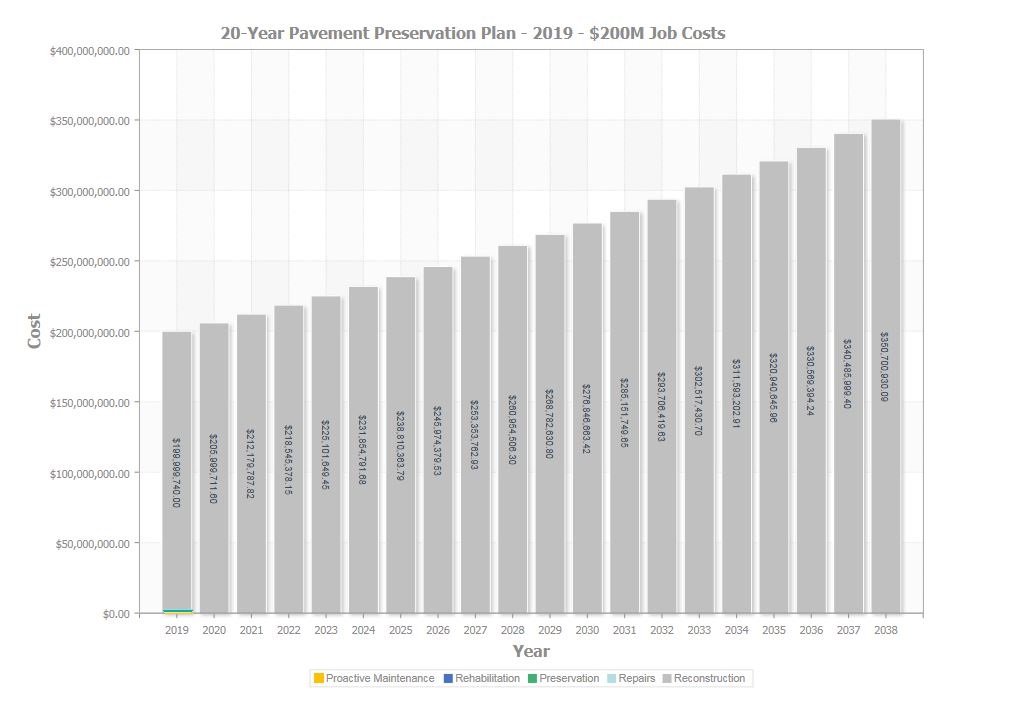Click the $400,000,000.00 y-axis label
1010x722 pixels.
90,51
